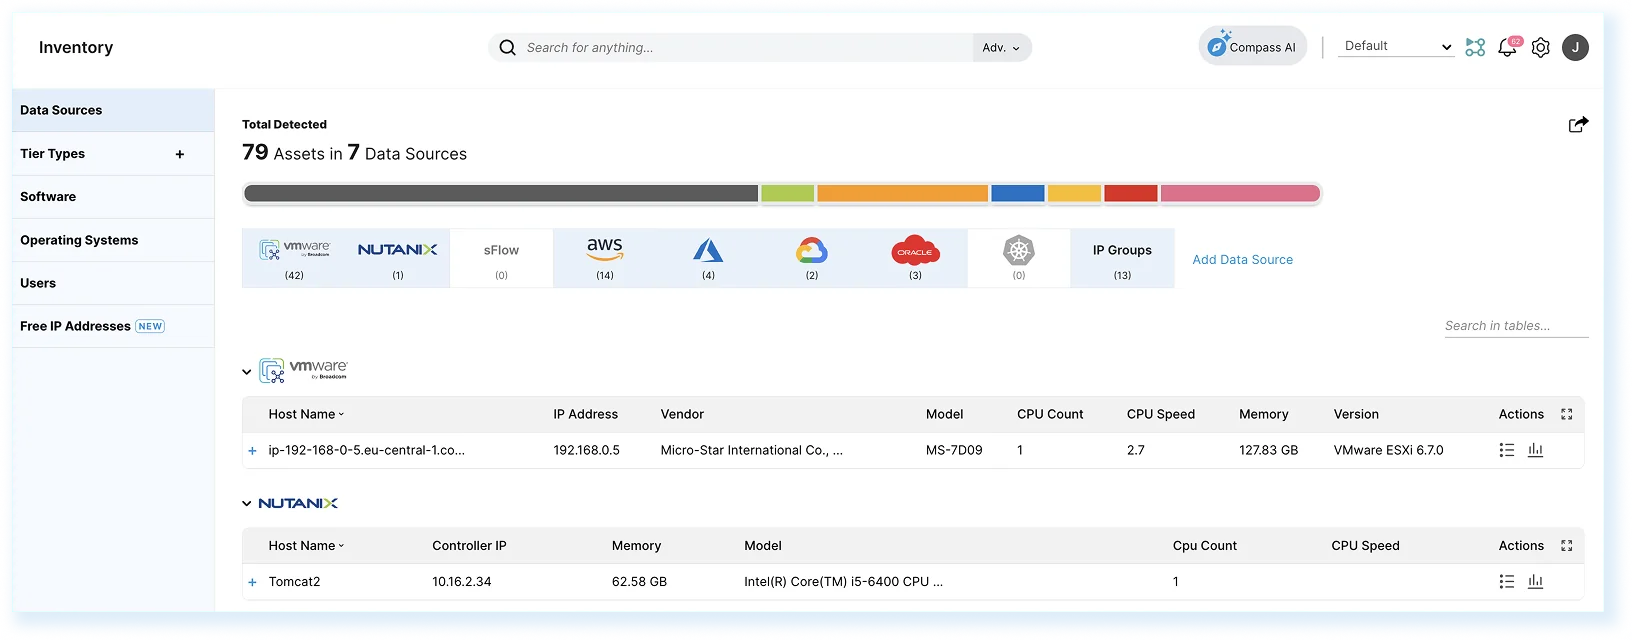Collapse the Nutanix table section
1632x640 pixels.
[247, 504]
